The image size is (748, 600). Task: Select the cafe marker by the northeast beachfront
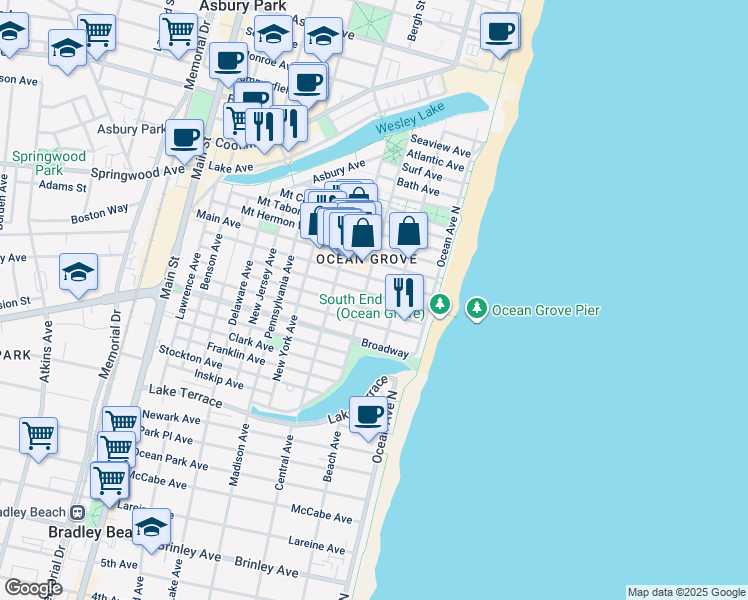click(x=499, y=32)
